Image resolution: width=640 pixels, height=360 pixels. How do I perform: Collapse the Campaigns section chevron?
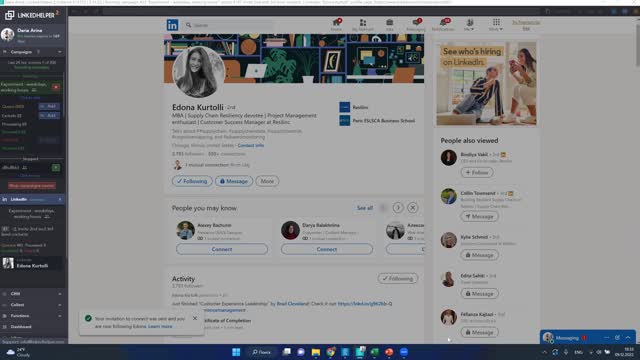60,52
